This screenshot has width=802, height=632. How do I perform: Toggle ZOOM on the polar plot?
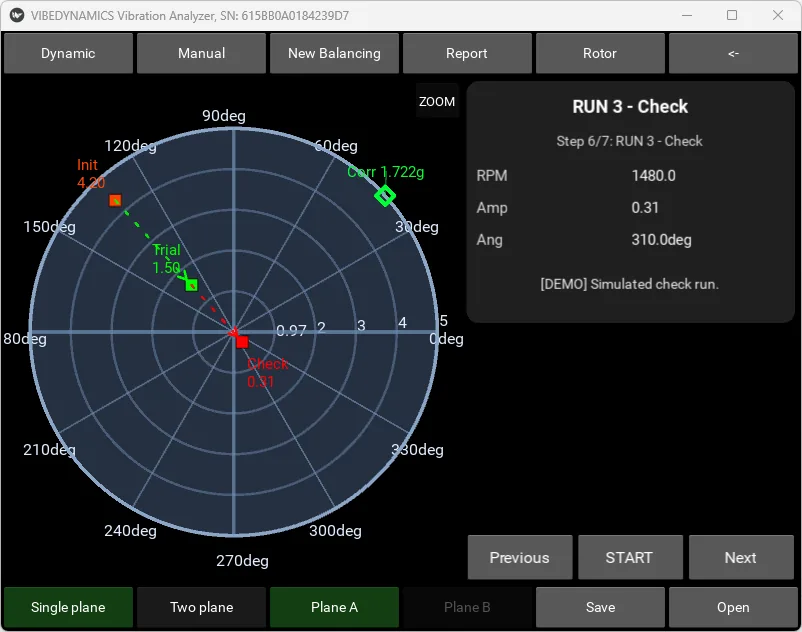(x=437, y=101)
